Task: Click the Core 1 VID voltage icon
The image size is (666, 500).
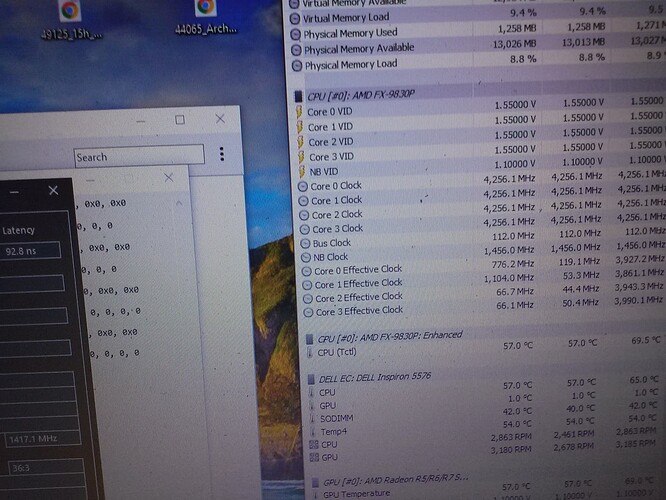Action: [x=300, y=127]
